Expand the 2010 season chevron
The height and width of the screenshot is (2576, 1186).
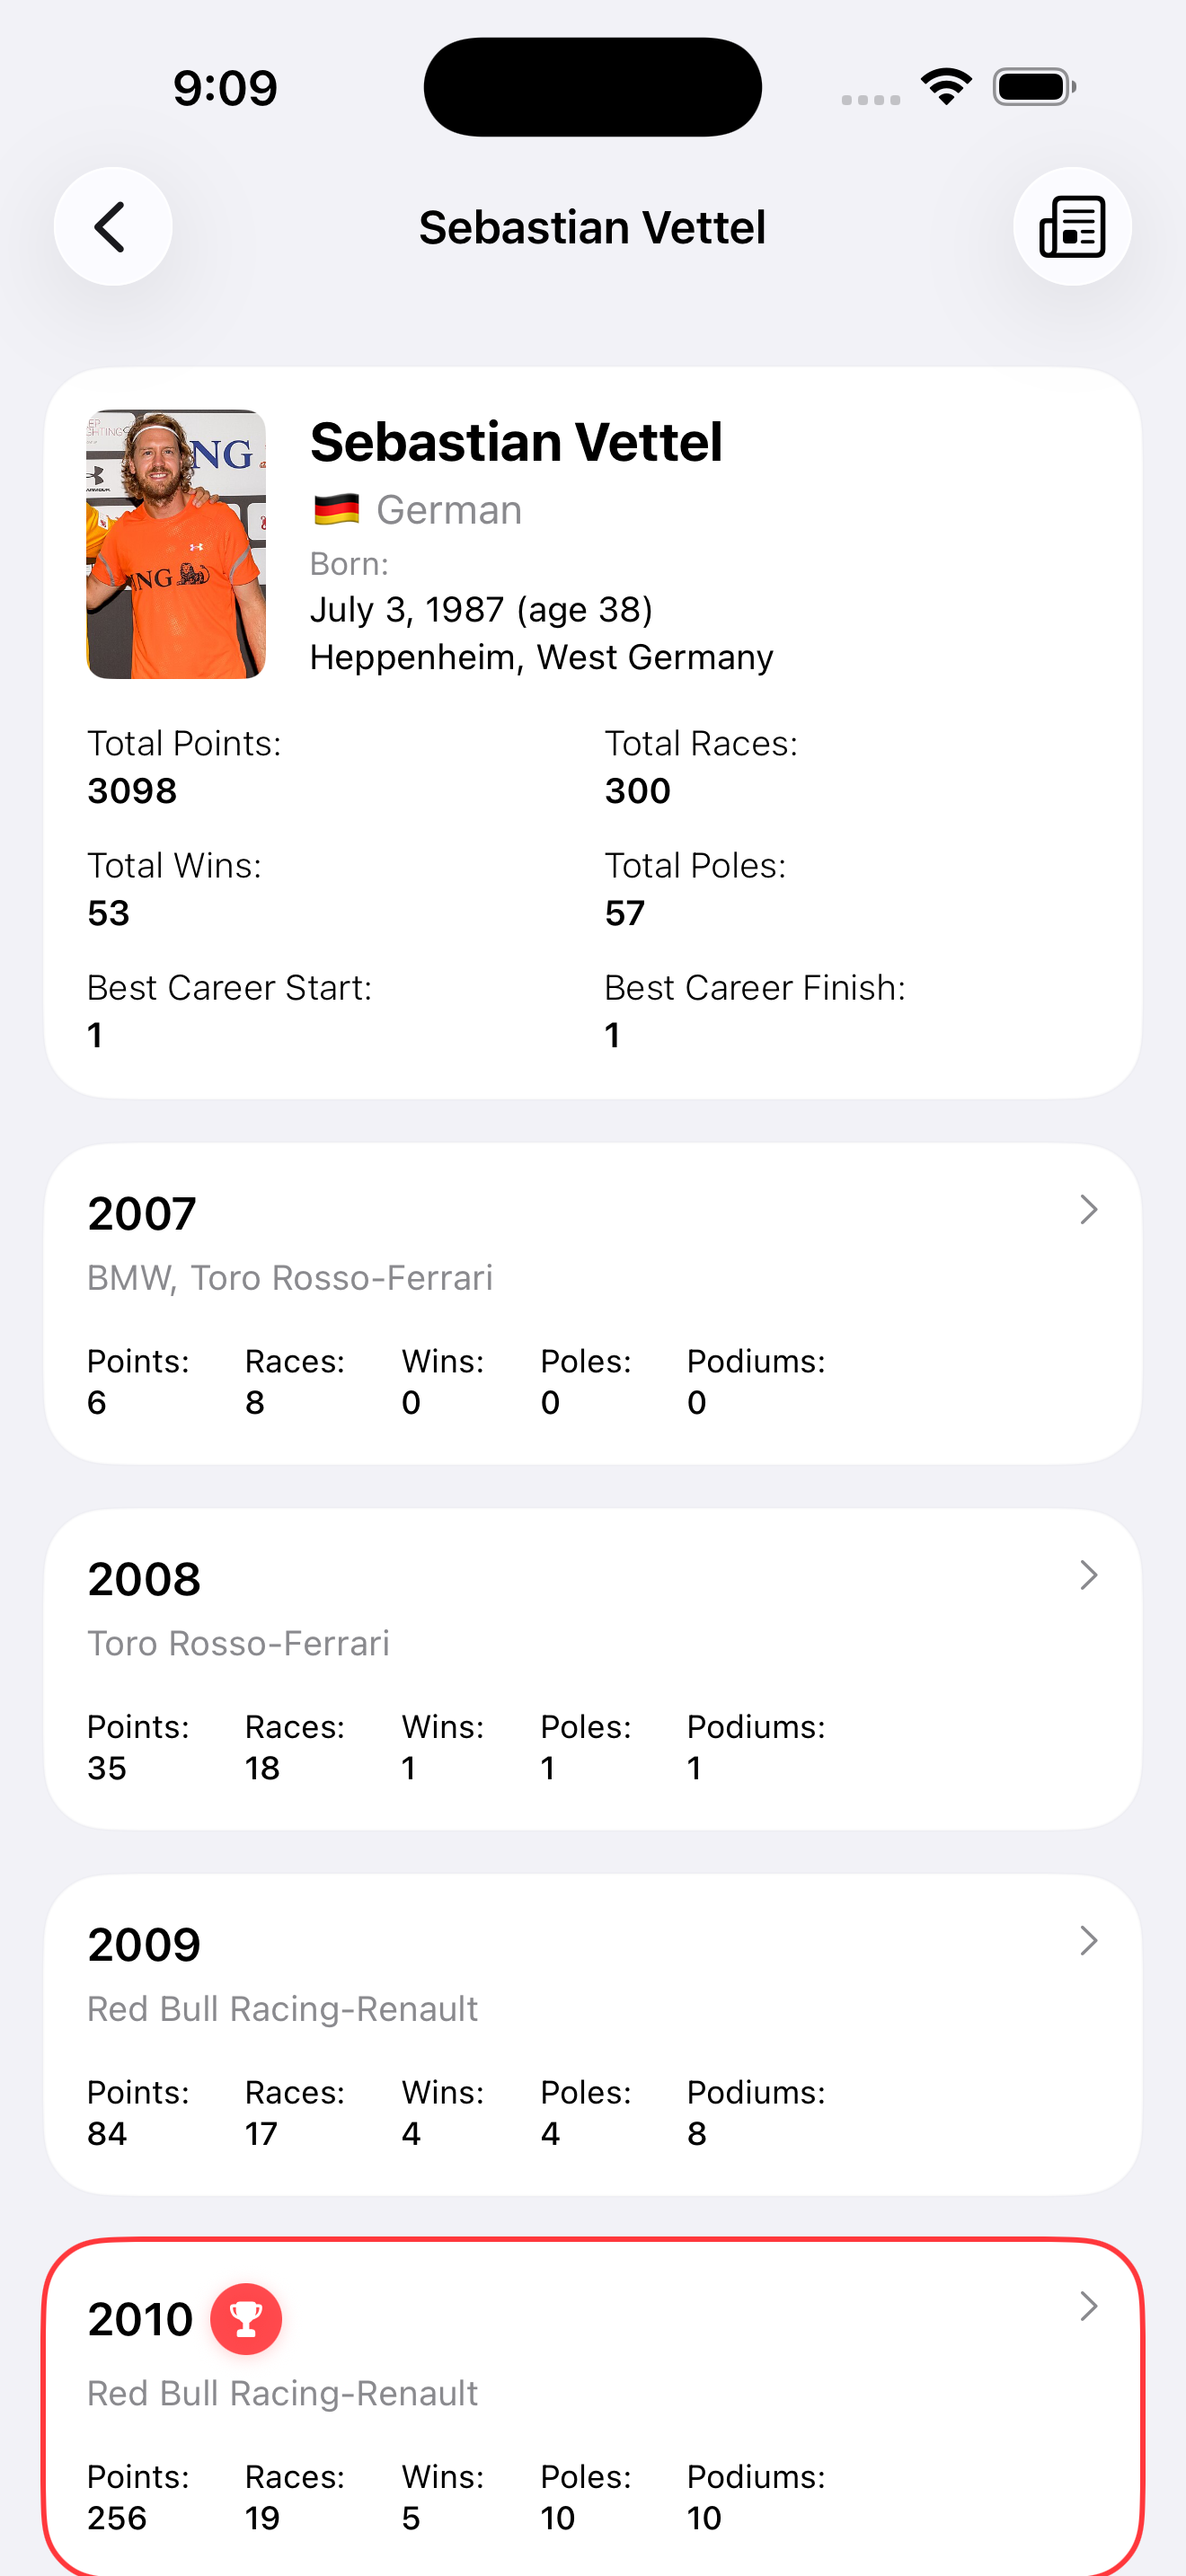(1089, 2306)
